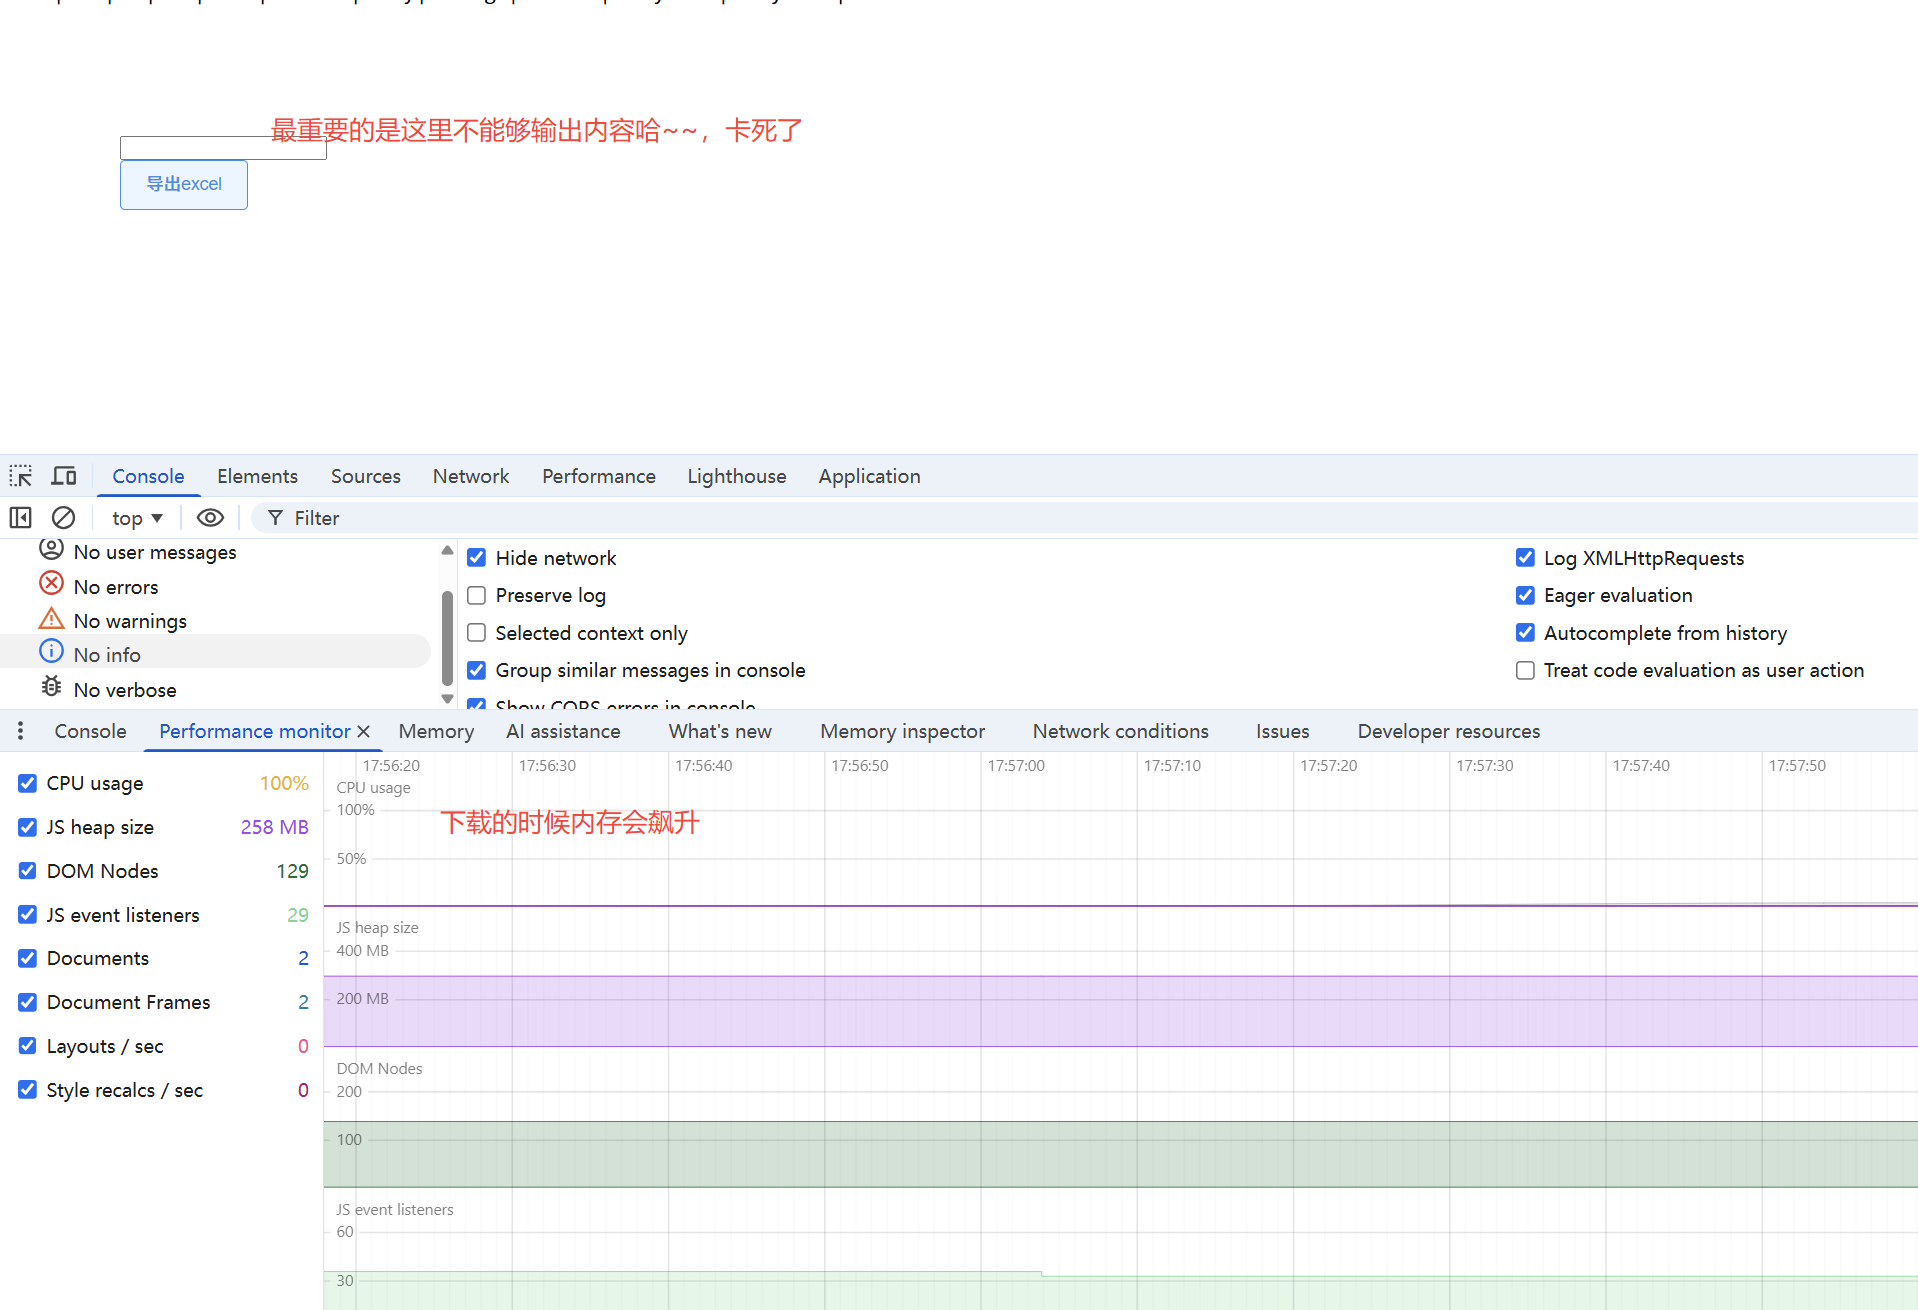The image size is (1918, 1310).
Task: Toggle Group similar messages in console
Action: (x=477, y=670)
